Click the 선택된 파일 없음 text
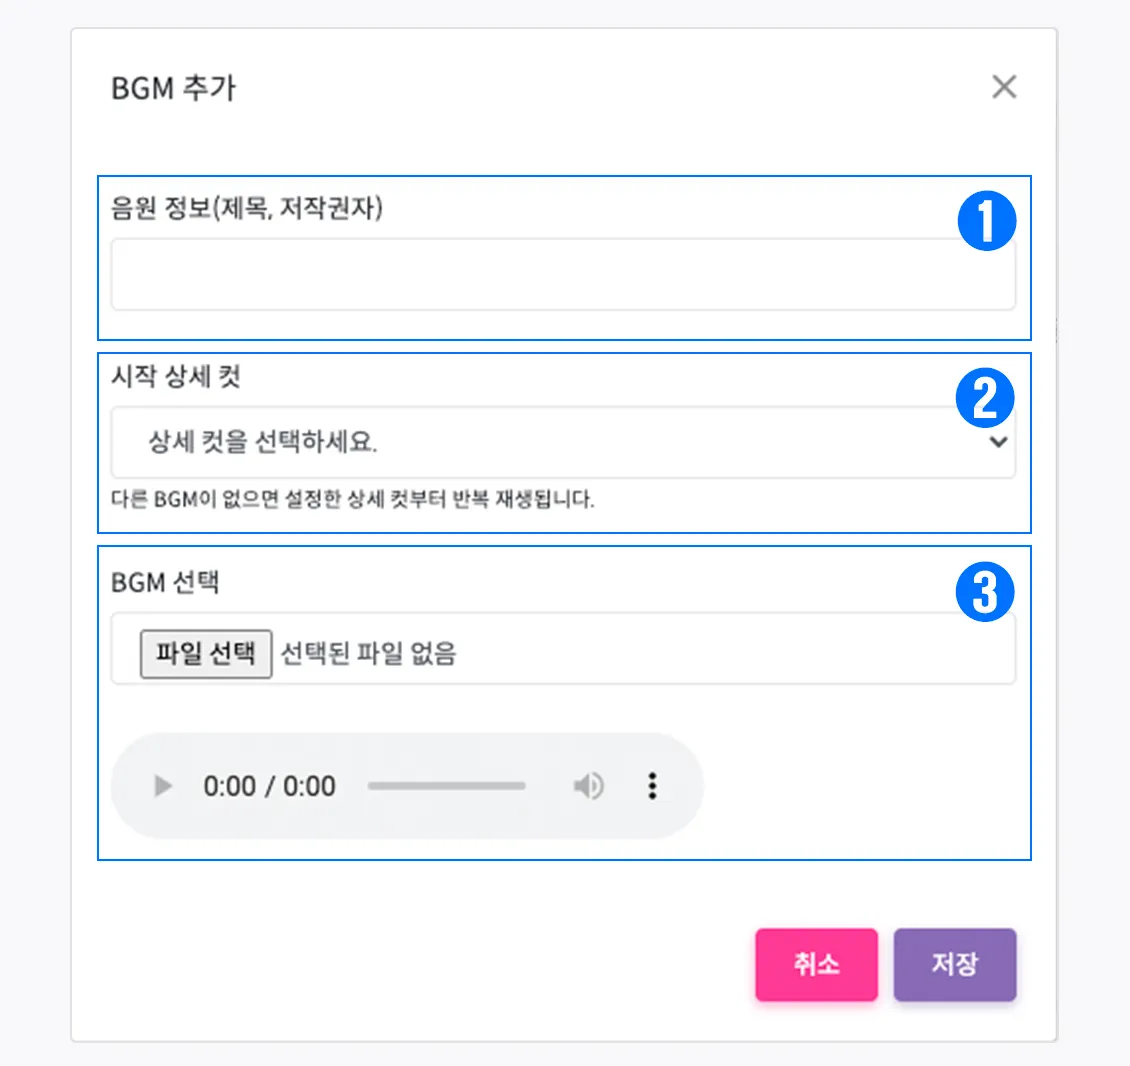 tap(368, 654)
